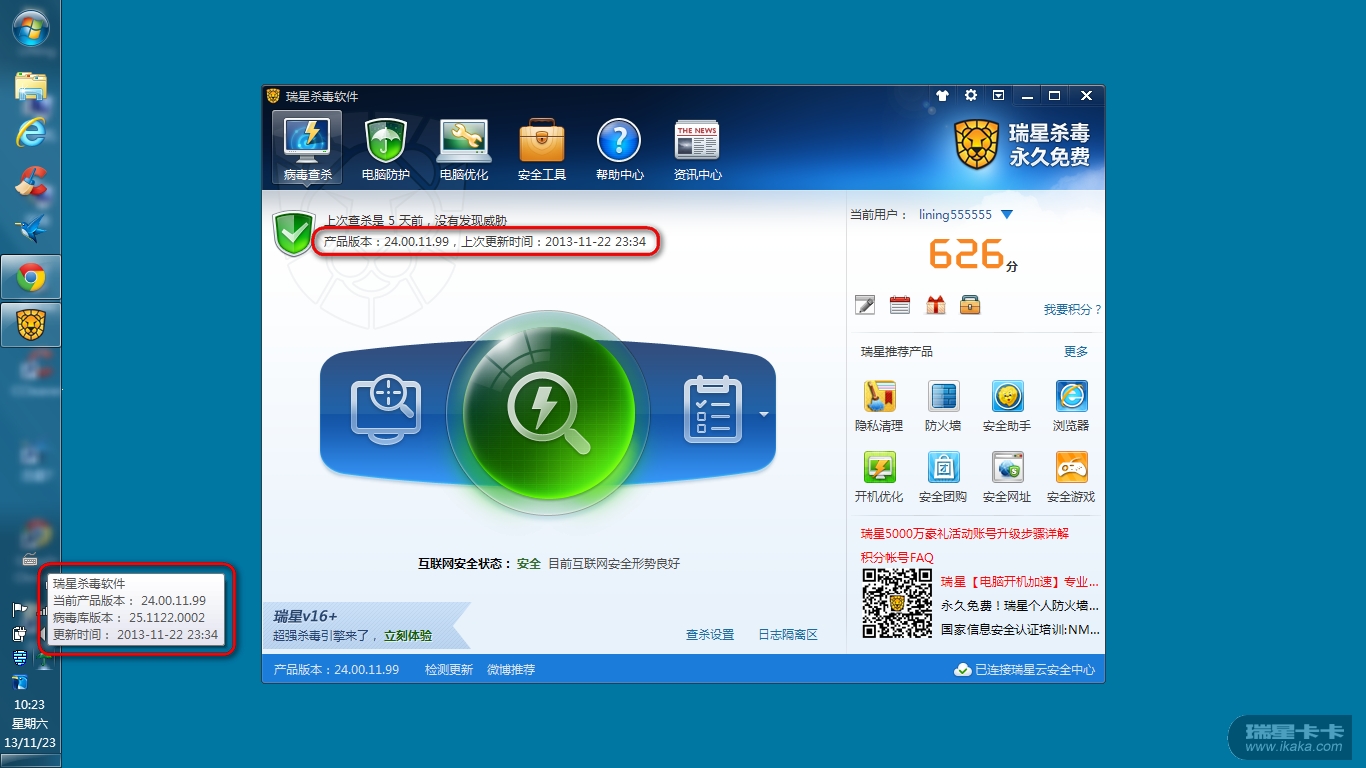Viewport: 1366px width, 768px height.
Task: Open the orange toolbox icon under the score
Action: click(970, 305)
